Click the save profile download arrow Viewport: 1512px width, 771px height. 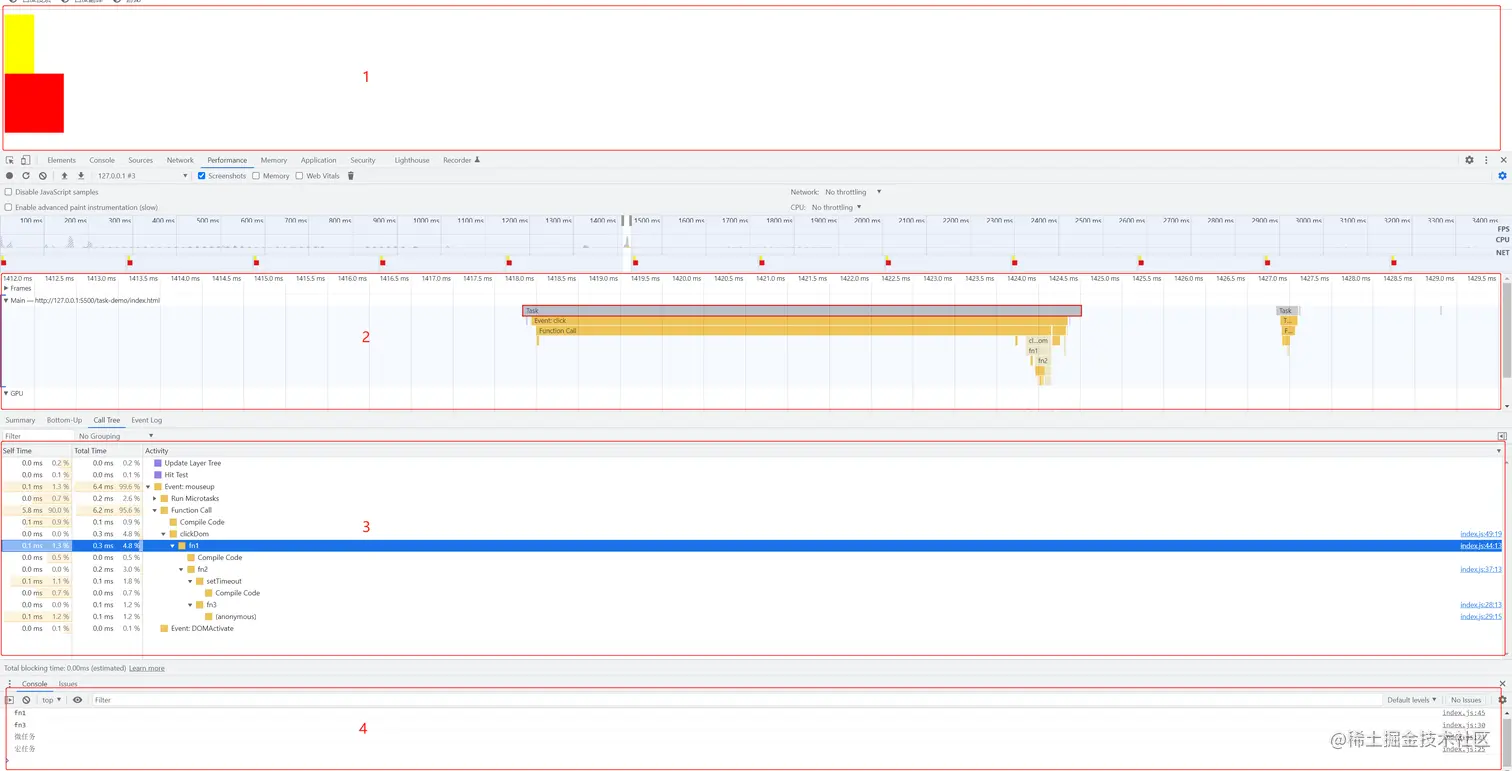click(x=81, y=176)
